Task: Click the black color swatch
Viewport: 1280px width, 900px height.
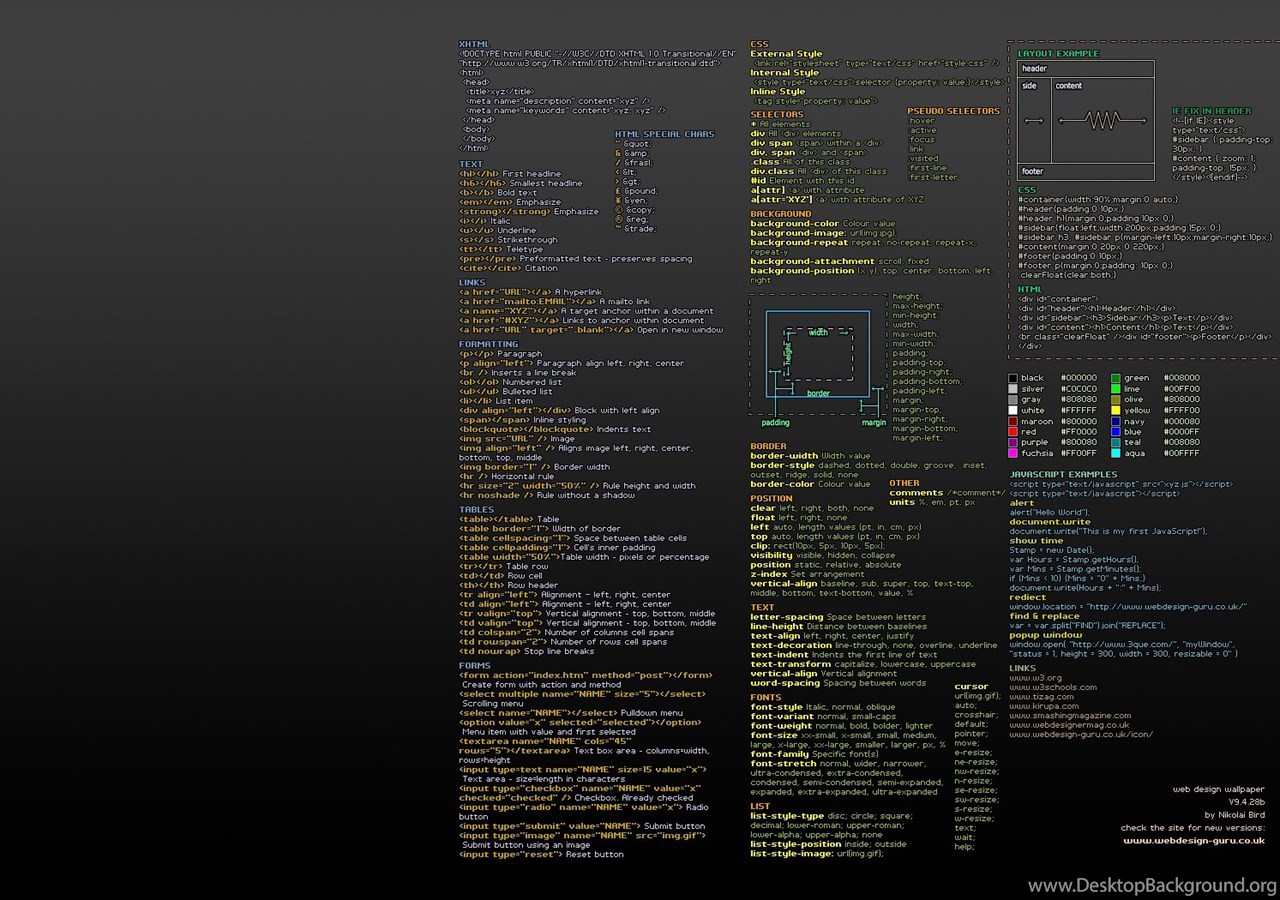Action: tap(1013, 378)
